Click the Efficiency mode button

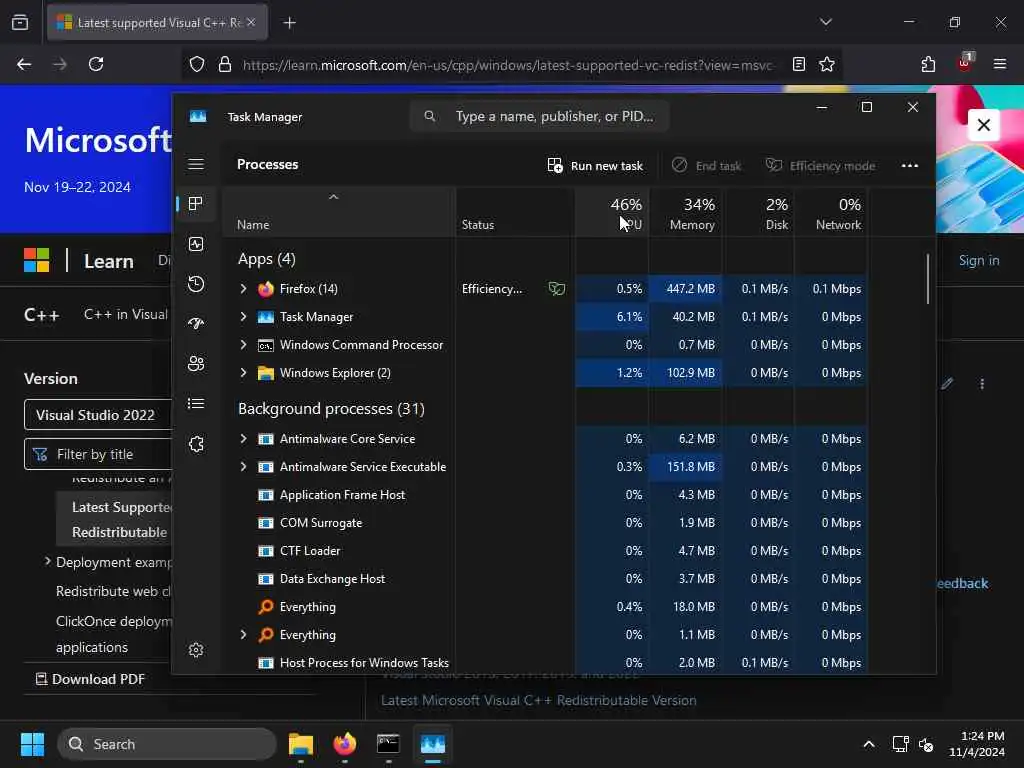(x=820, y=166)
